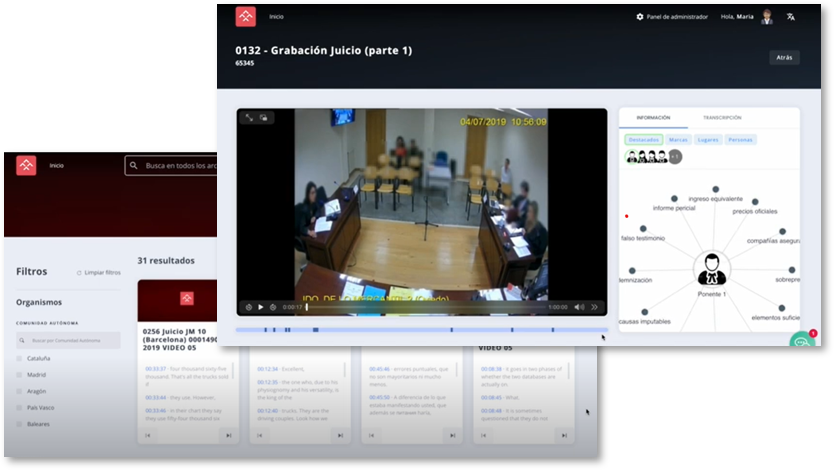This screenshot has width=834, height=470.
Task: Click the wide block marker on the lower timeline
Action: (x=315, y=330)
